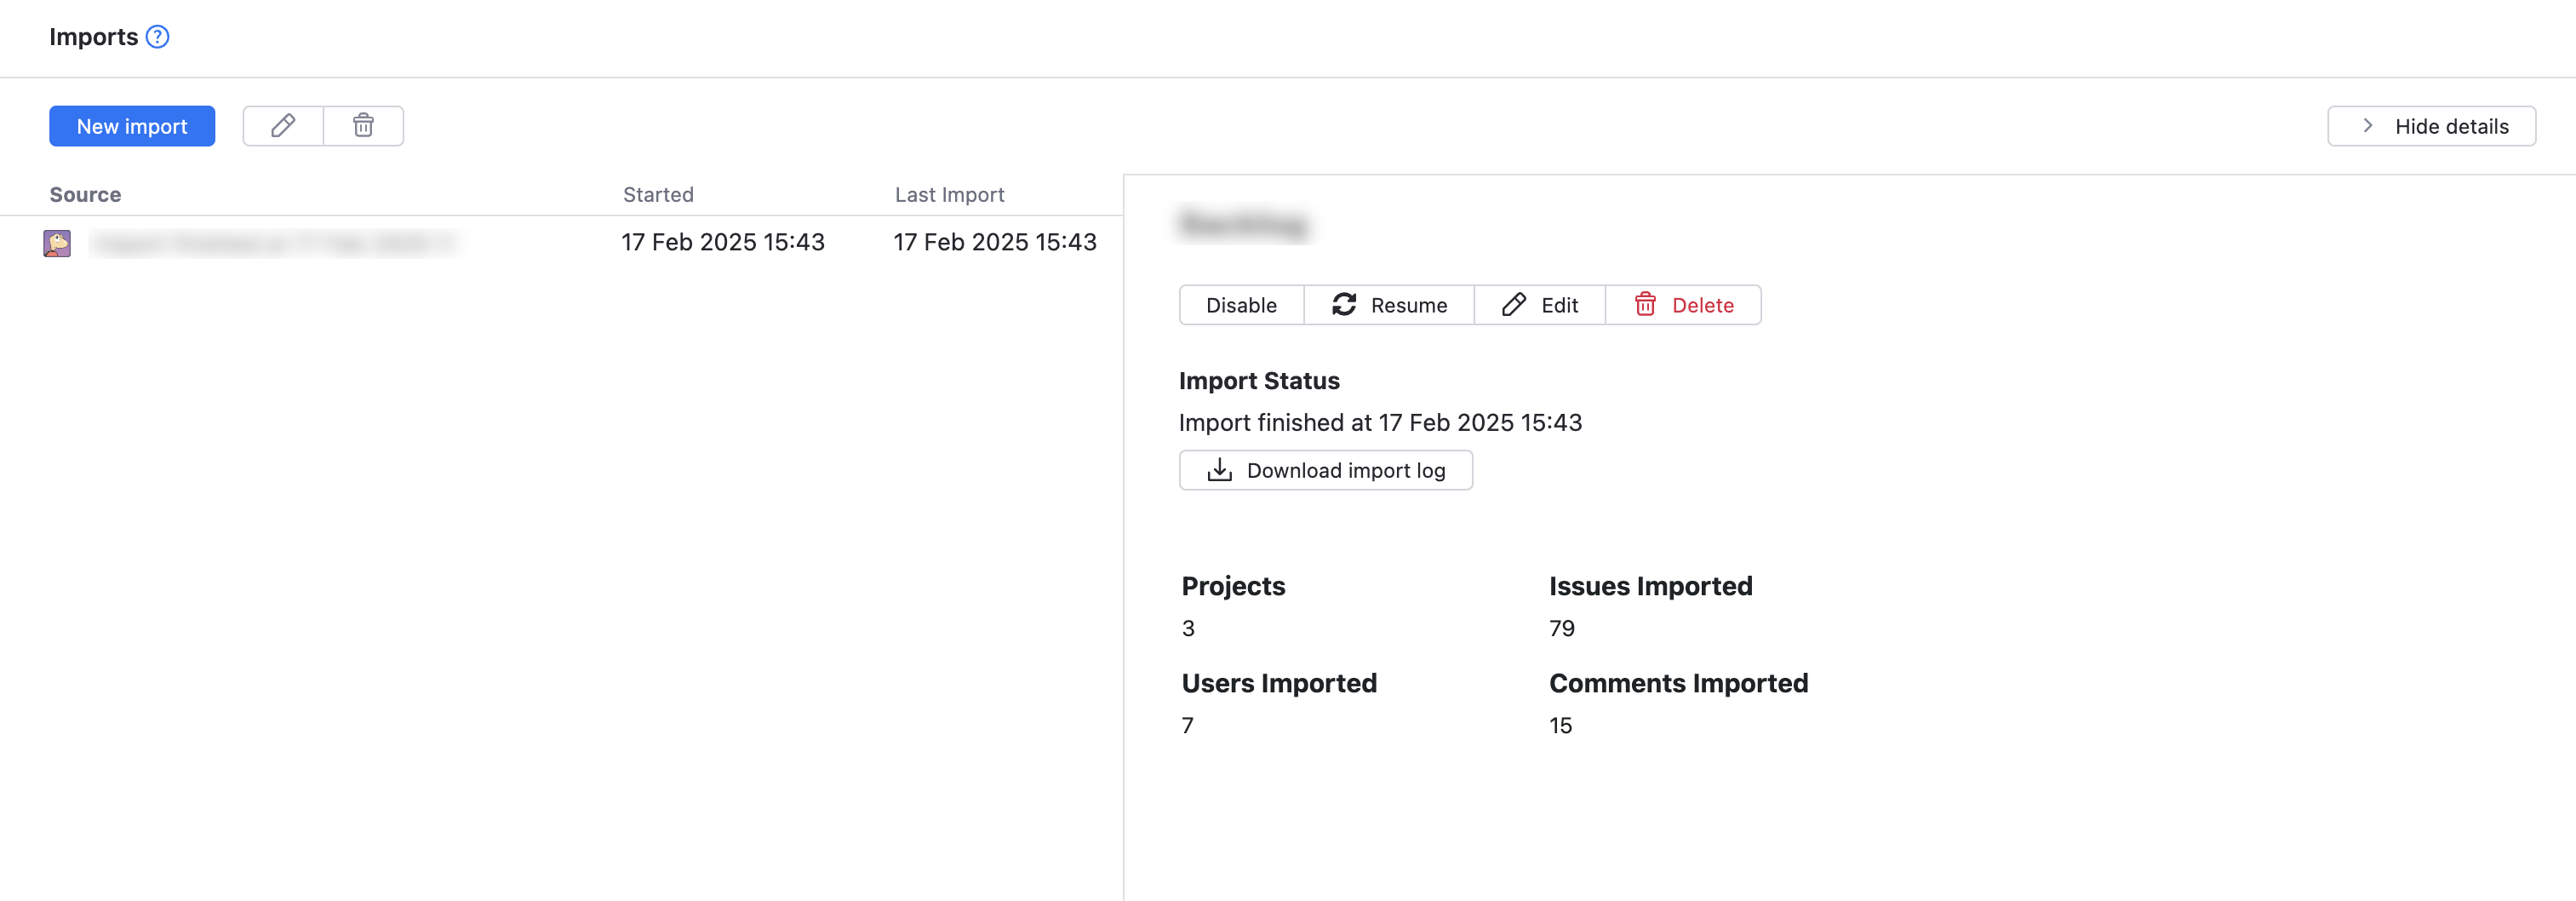Start a New import
The image size is (2576, 901).
131,126
